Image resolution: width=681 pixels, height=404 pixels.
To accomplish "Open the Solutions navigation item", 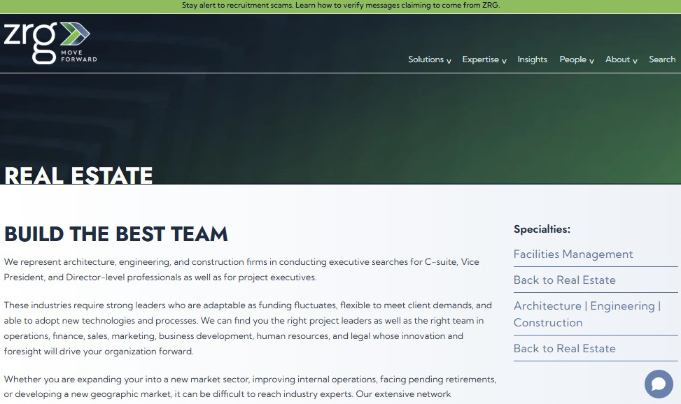I will [426, 60].
